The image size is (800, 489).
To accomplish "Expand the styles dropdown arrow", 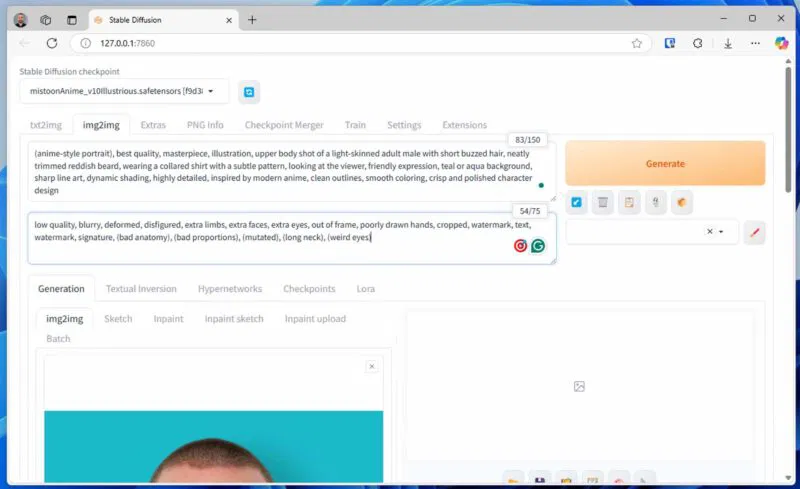I will point(721,232).
